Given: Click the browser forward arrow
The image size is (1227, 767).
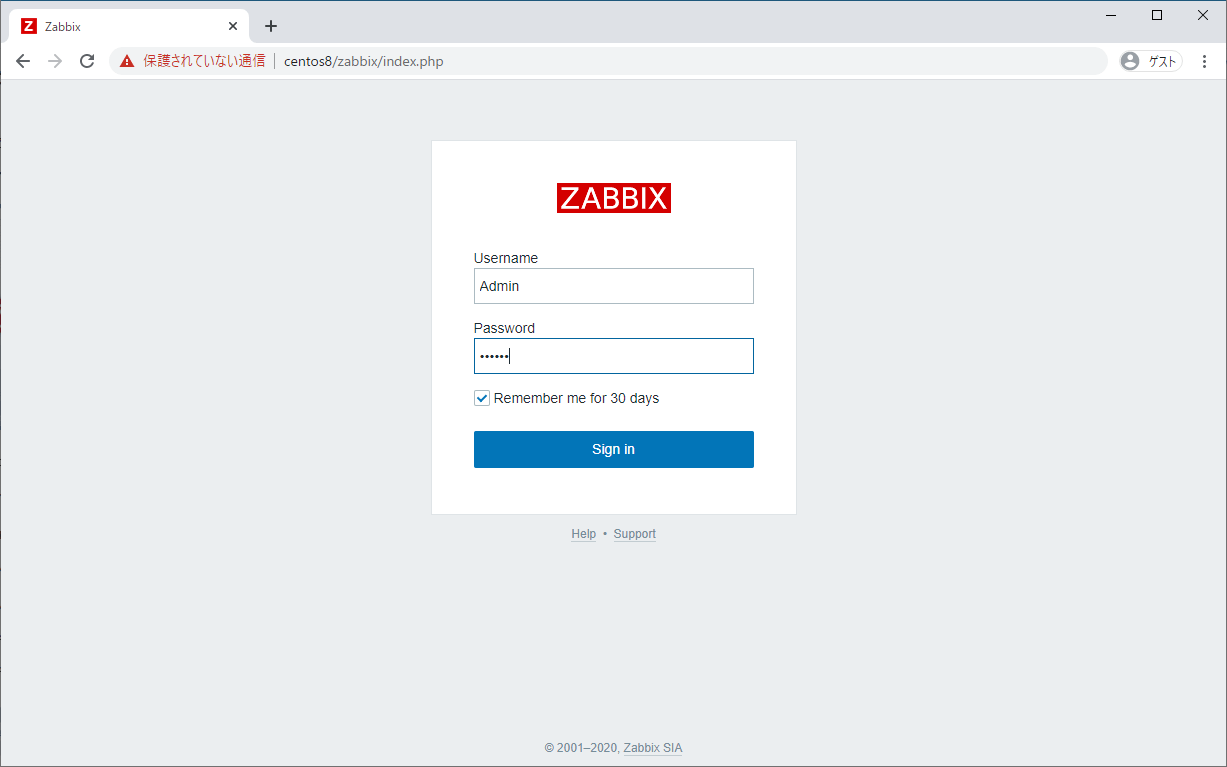Looking at the screenshot, I should (55, 61).
